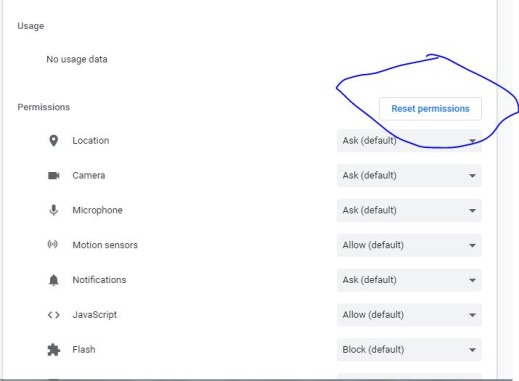Click the Microphone label text
This screenshot has width=519, height=381.
click(x=97, y=210)
